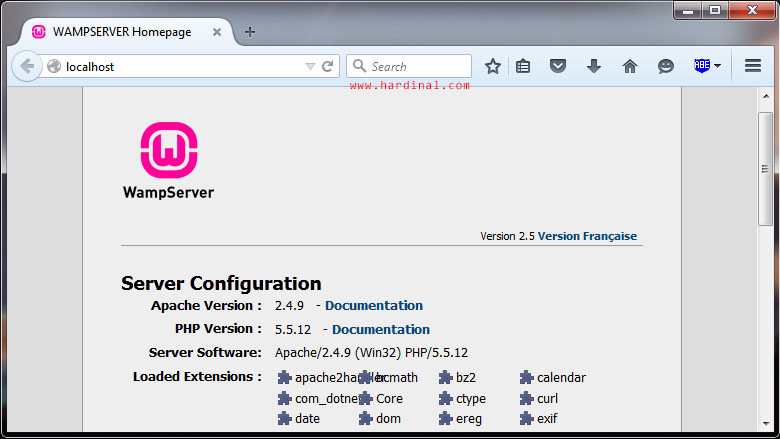The height and width of the screenshot is (439, 780).
Task: Select the text 'Server Configuration'
Action: coord(221,283)
